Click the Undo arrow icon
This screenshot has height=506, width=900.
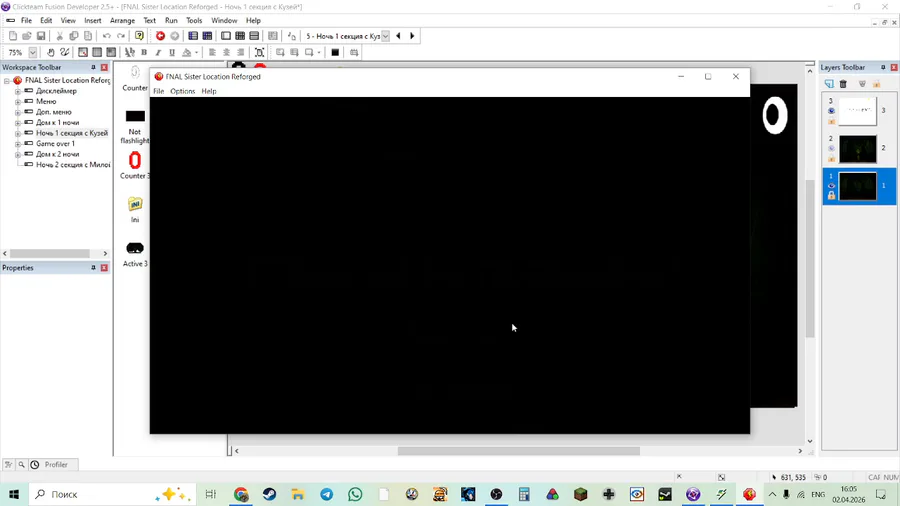(107, 36)
